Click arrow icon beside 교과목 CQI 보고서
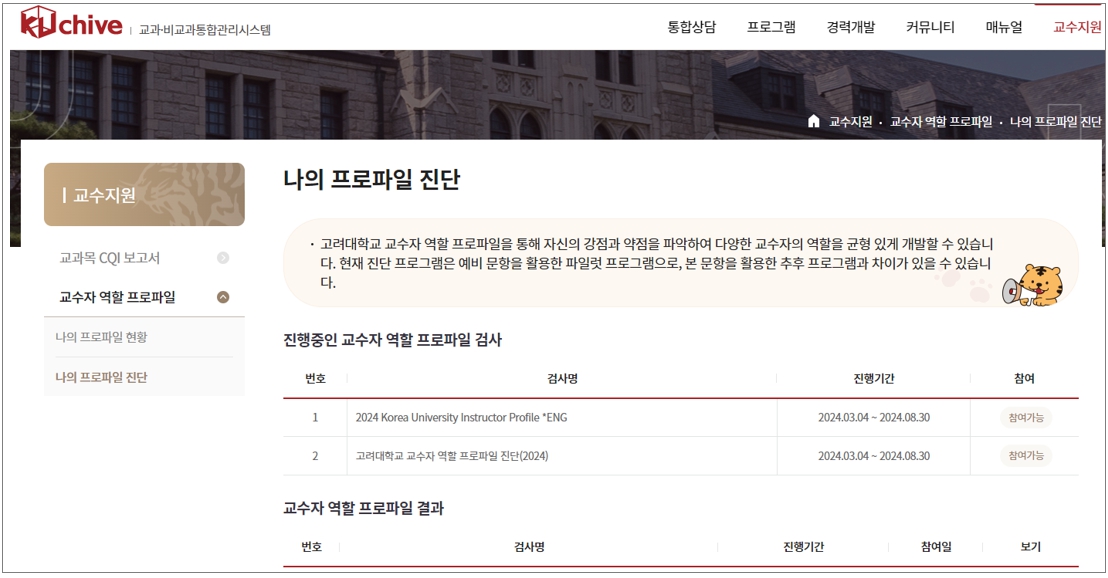The width and height of the screenshot is (1108, 578). click(x=223, y=258)
